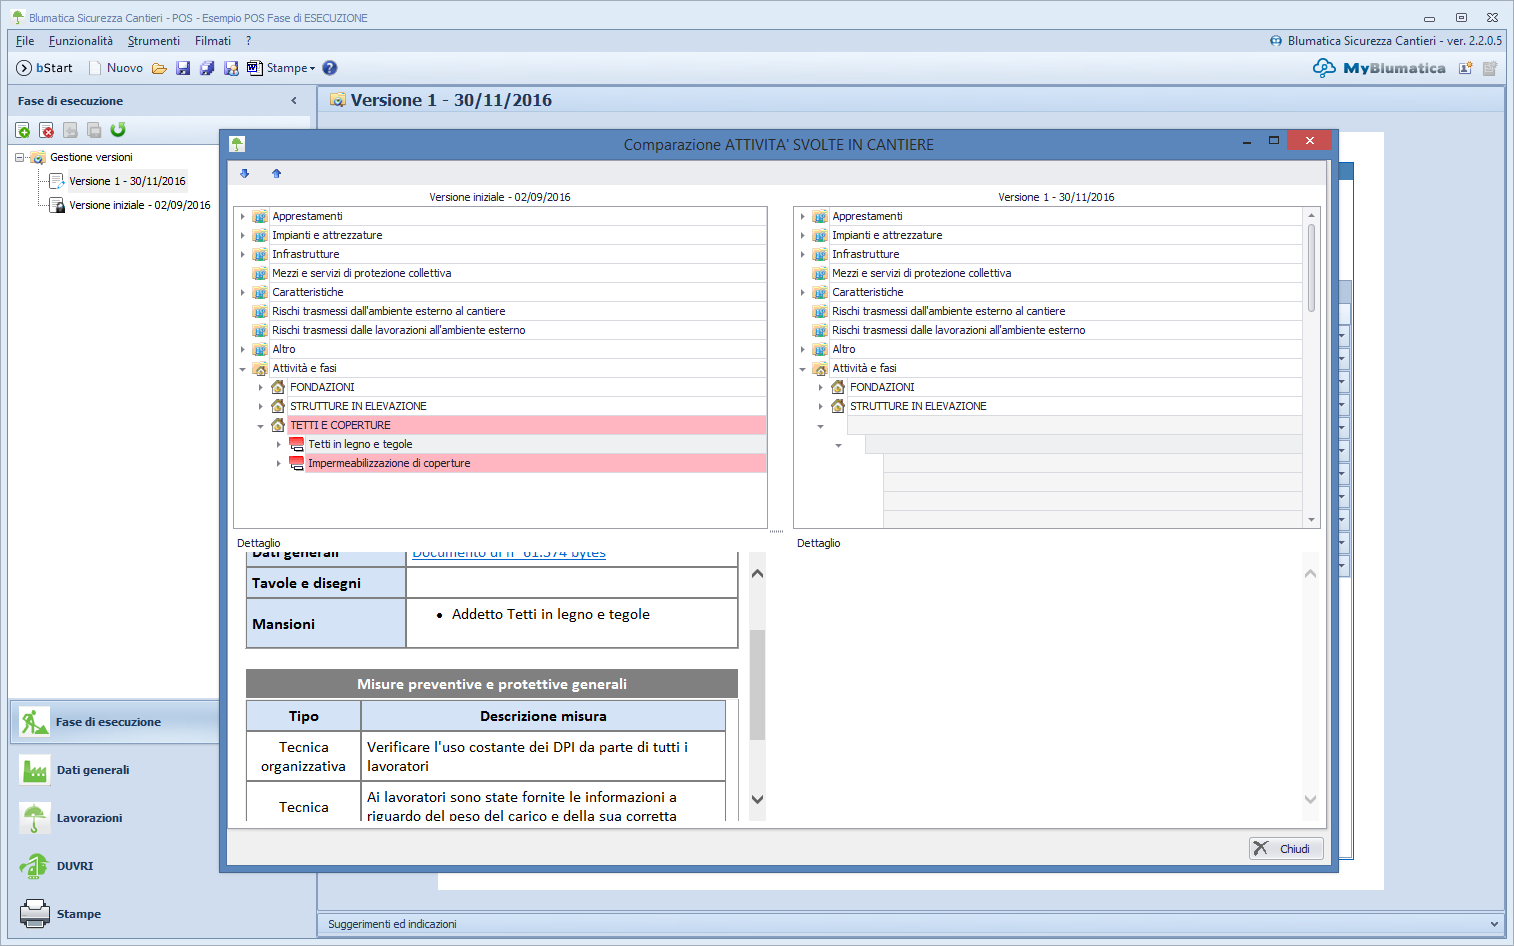Open the Funzionalità menu
The width and height of the screenshot is (1514, 946).
[80, 41]
